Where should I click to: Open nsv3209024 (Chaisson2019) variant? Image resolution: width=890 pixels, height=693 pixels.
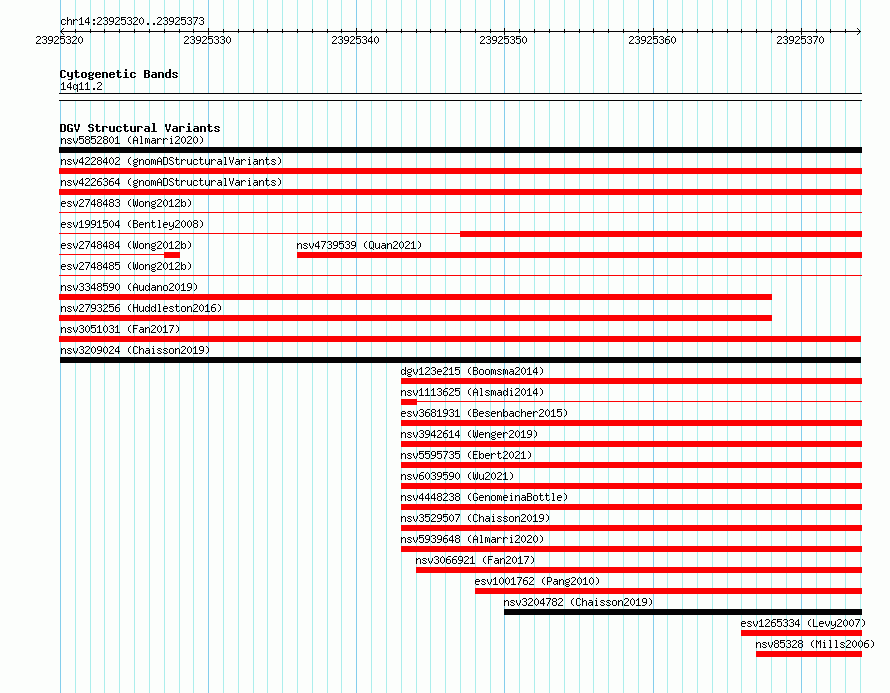coord(135,350)
